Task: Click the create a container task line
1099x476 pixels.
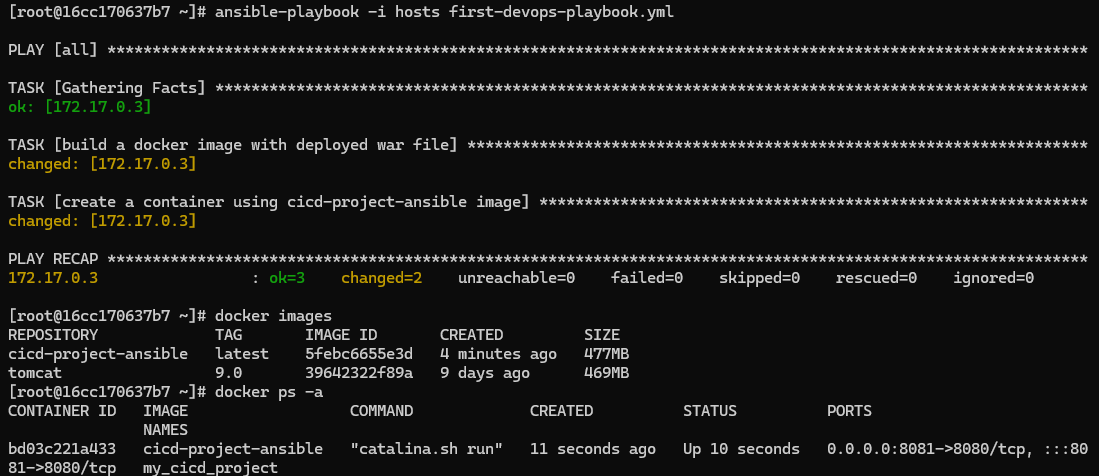Action: point(268,202)
